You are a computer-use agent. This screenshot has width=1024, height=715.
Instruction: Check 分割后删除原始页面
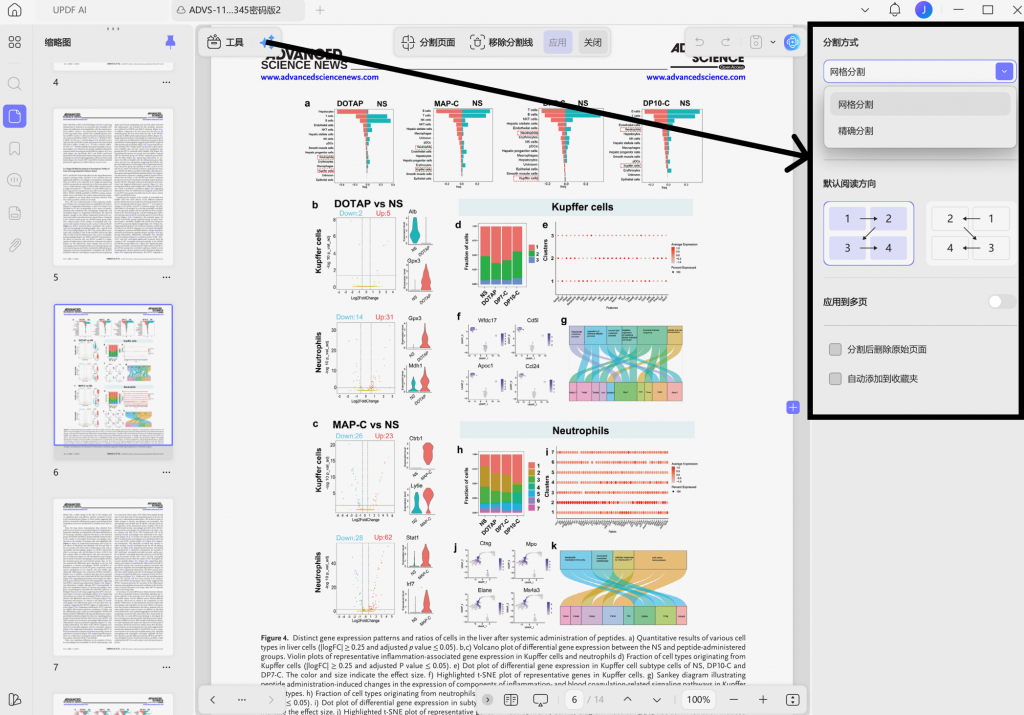click(x=835, y=349)
